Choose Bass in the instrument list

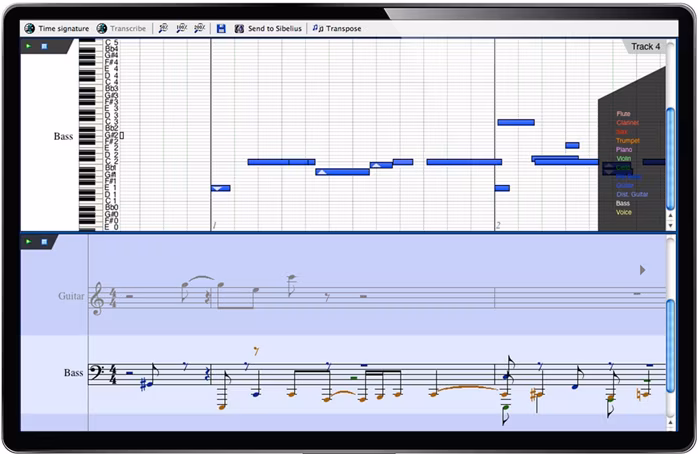pyautogui.click(x=623, y=203)
